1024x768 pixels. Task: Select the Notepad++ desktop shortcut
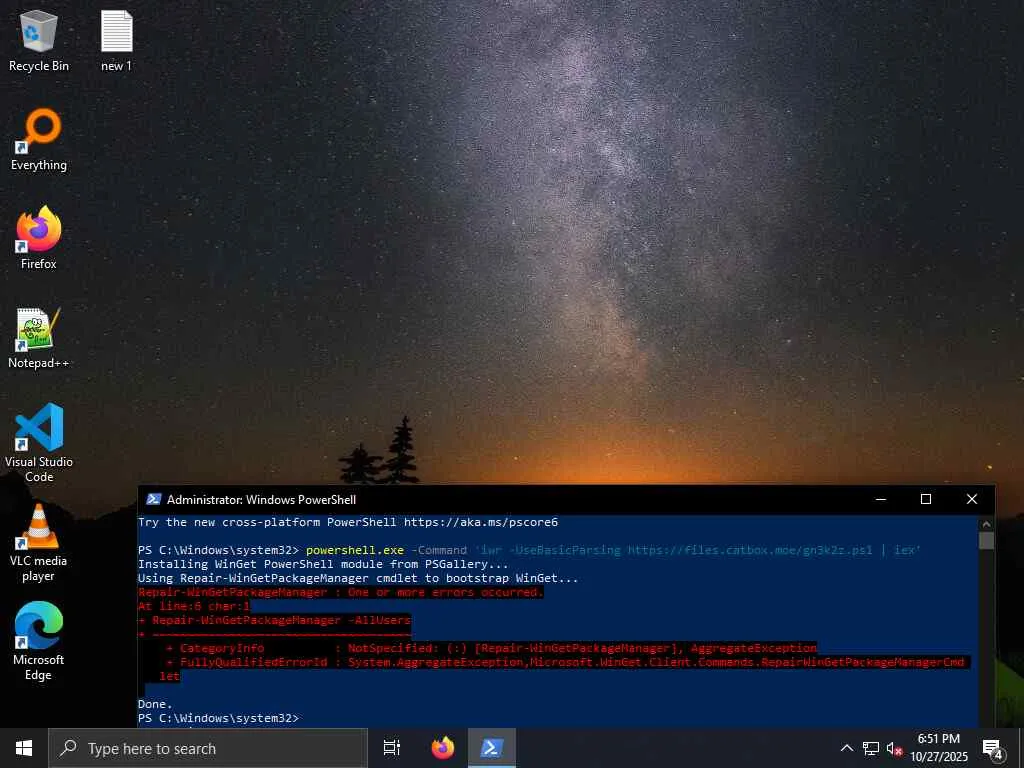pyautogui.click(x=39, y=338)
